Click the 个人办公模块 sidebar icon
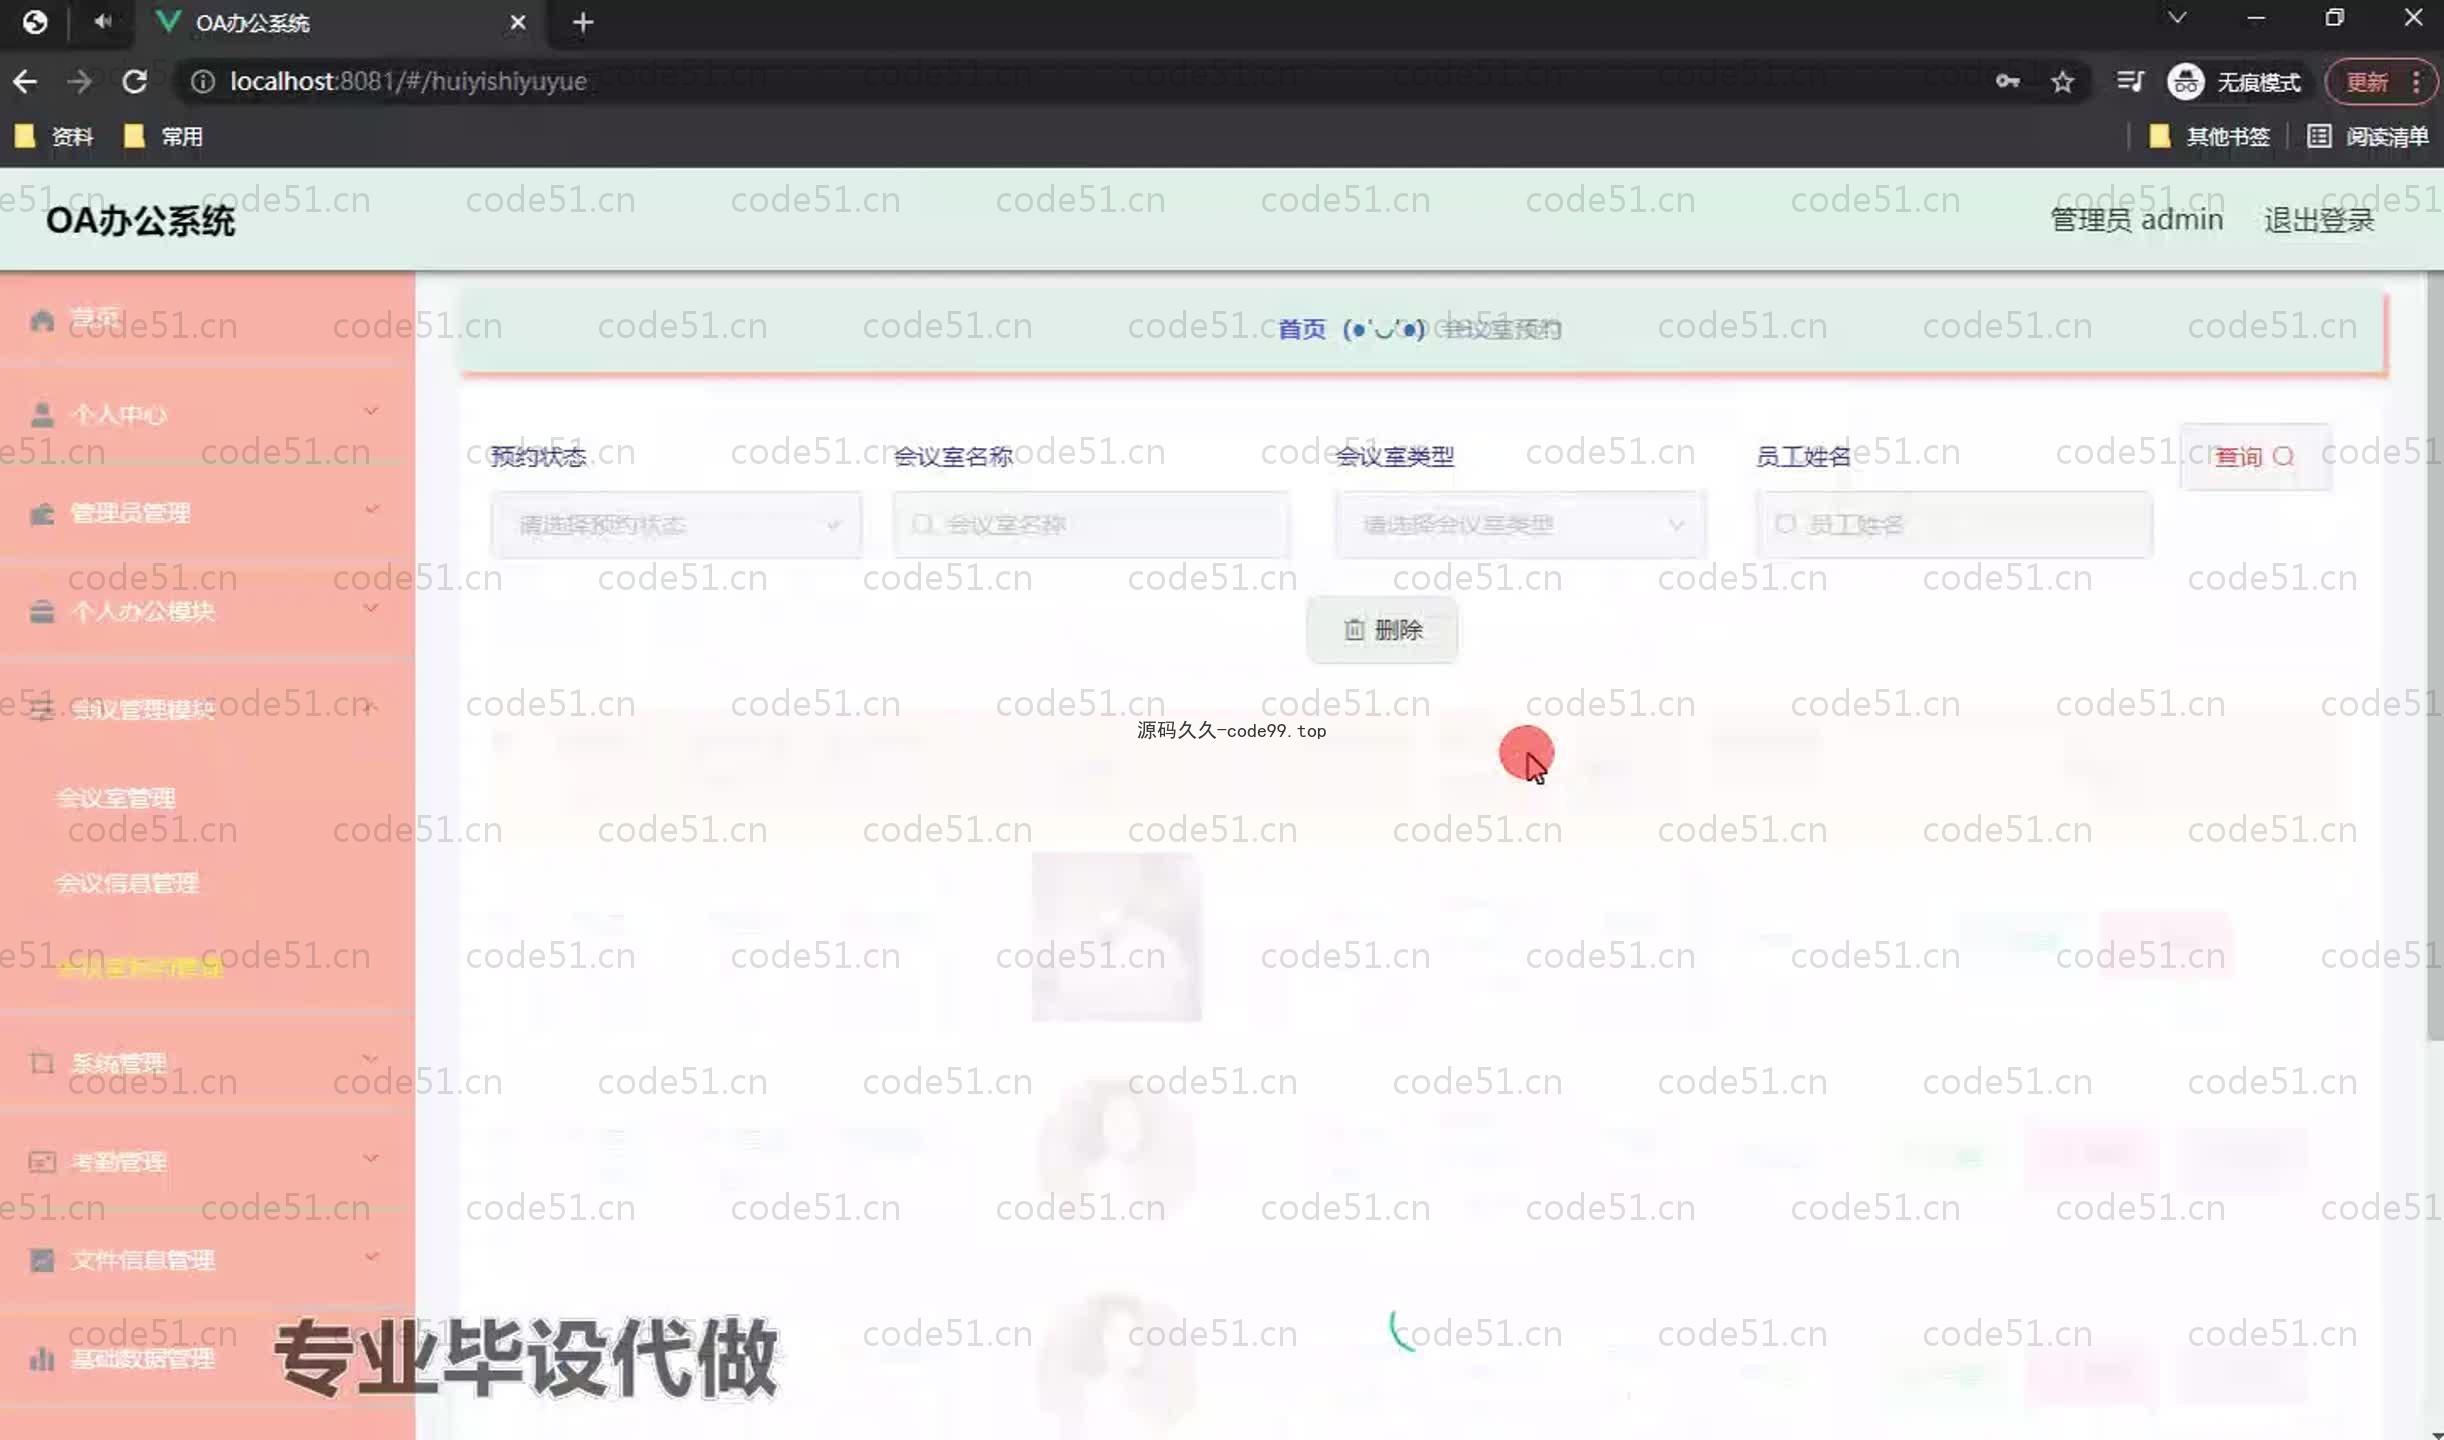Screen dimensions: 2444x1440 42,612
